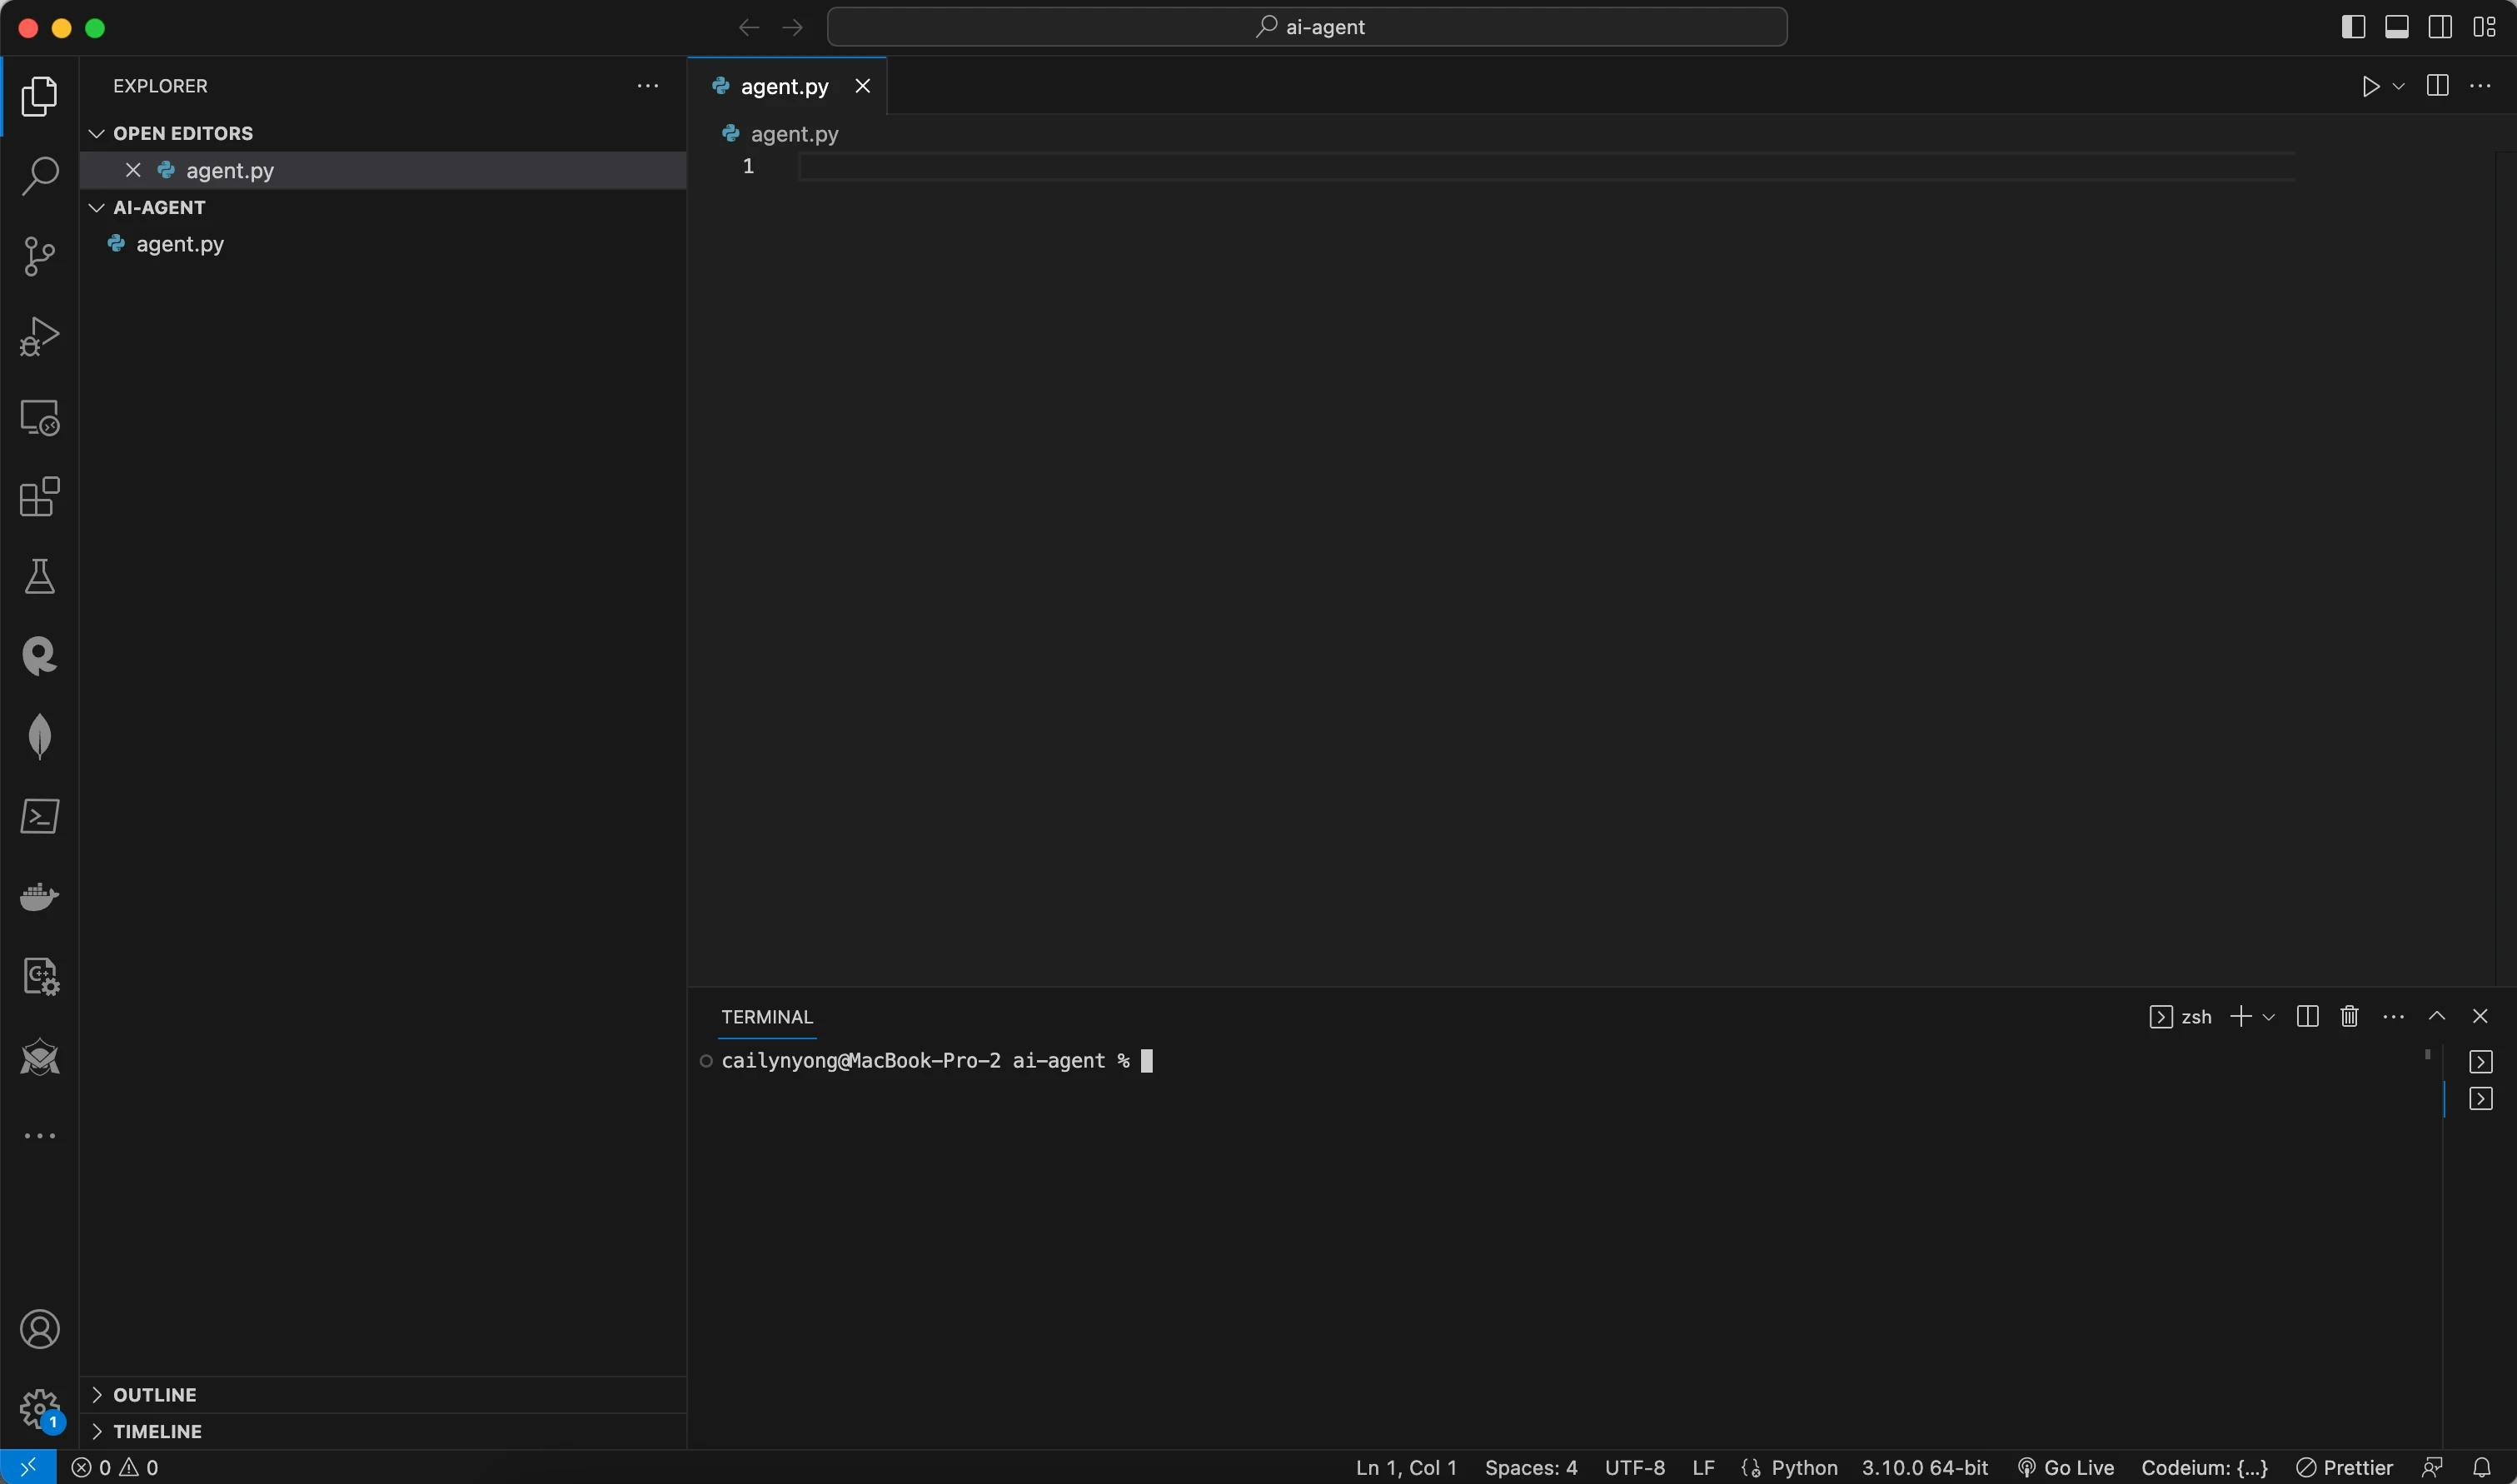The height and width of the screenshot is (1484, 2517).
Task: Open the MongoDB leaf icon view
Action: click(x=39, y=736)
